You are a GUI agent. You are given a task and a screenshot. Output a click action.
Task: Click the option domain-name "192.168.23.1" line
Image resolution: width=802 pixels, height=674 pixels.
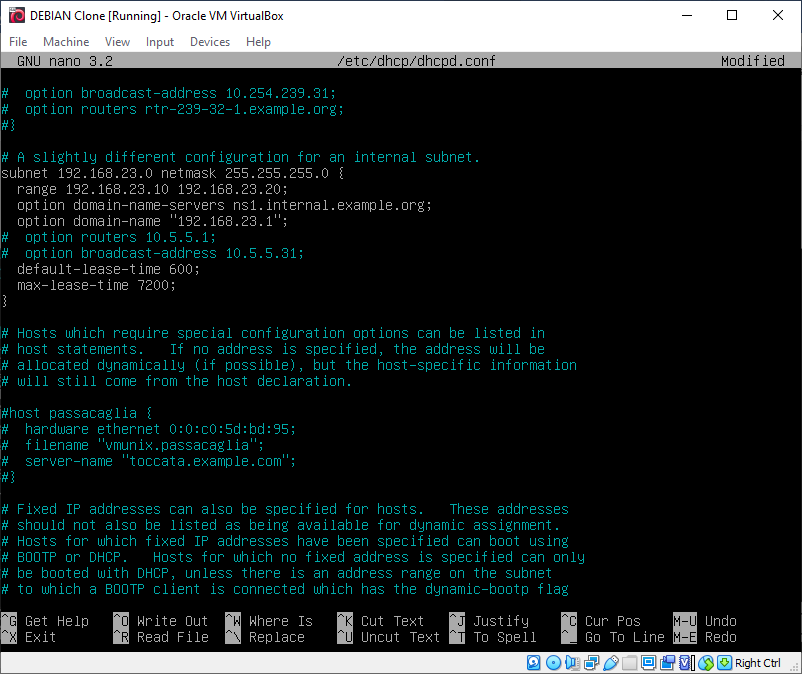point(152,221)
